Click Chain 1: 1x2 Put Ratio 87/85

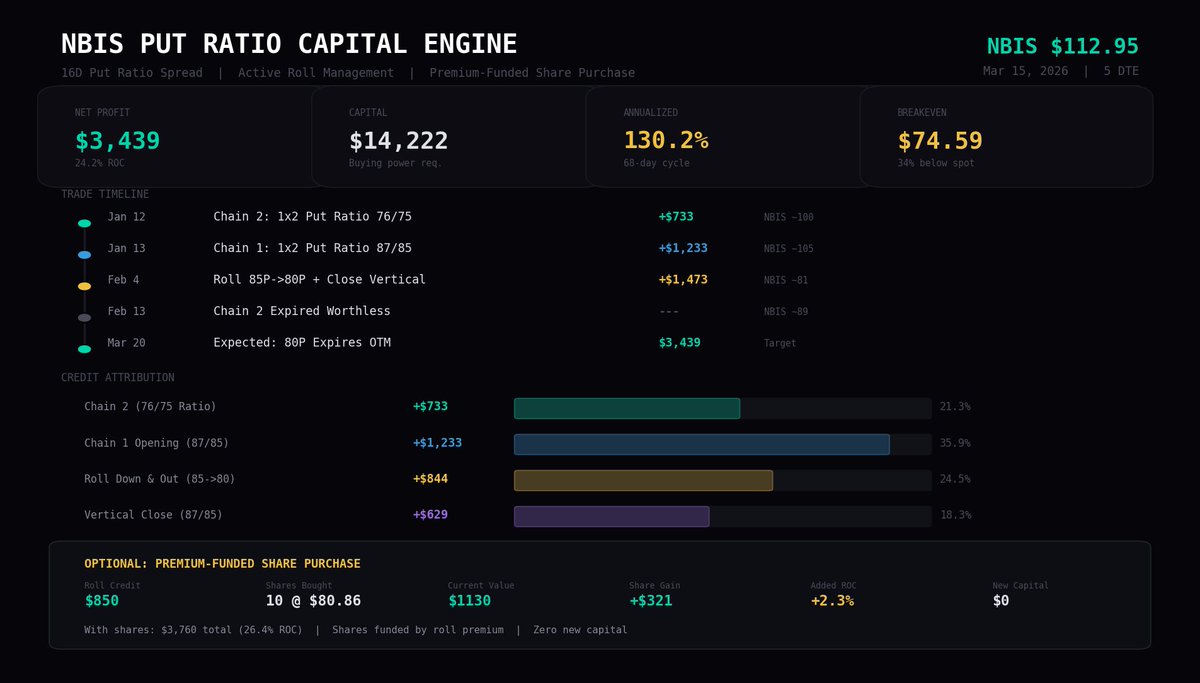(312, 248)
